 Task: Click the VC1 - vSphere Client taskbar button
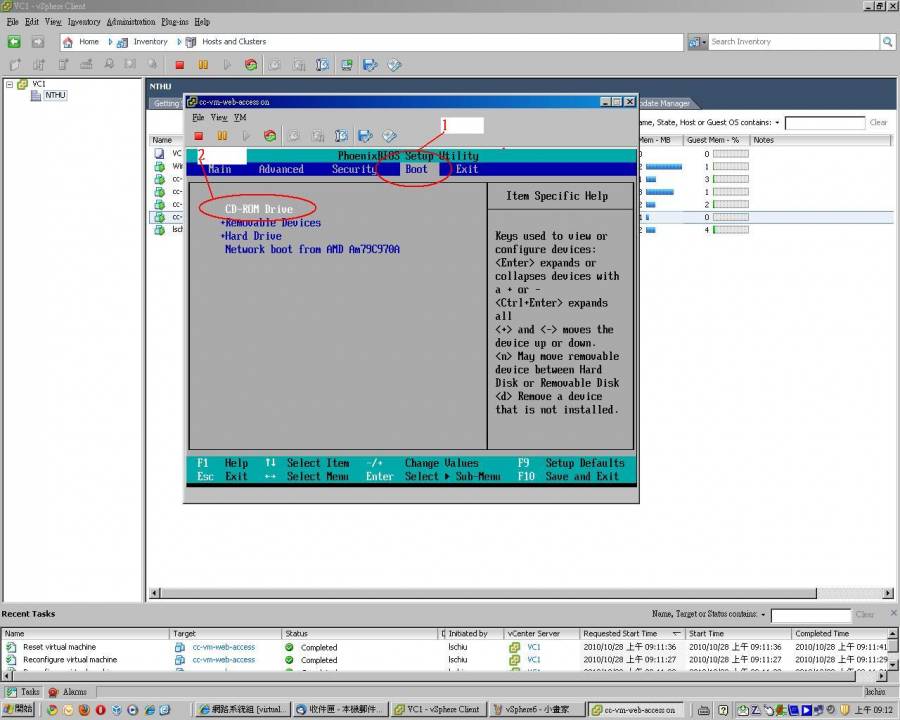436,709
